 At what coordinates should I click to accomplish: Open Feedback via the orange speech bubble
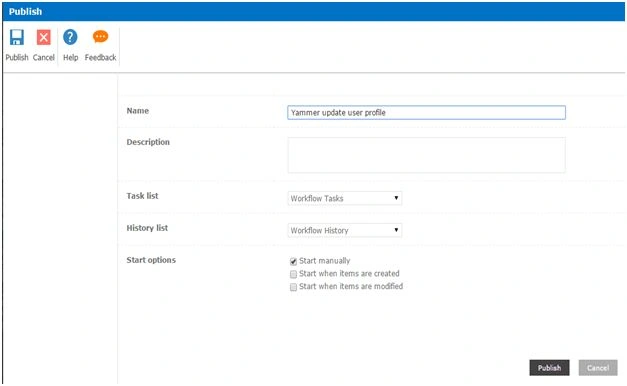point(100,37)
